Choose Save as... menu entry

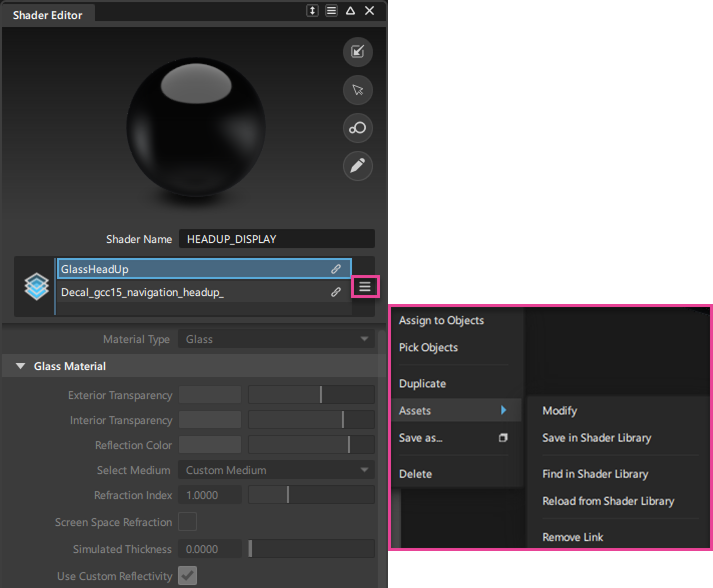421,438
